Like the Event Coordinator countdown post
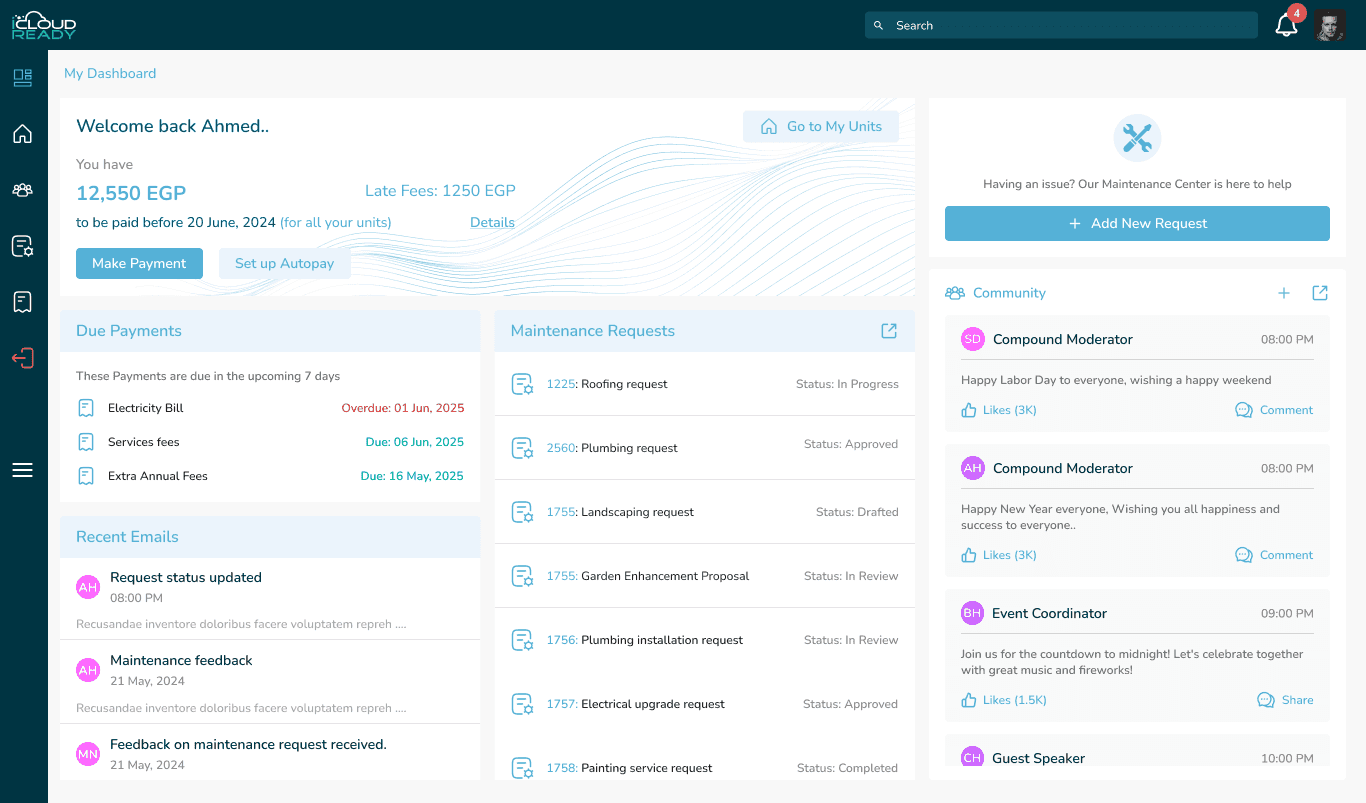Screen dimensions: 1366x803 pyautogui.click(x=1003, y=700)
